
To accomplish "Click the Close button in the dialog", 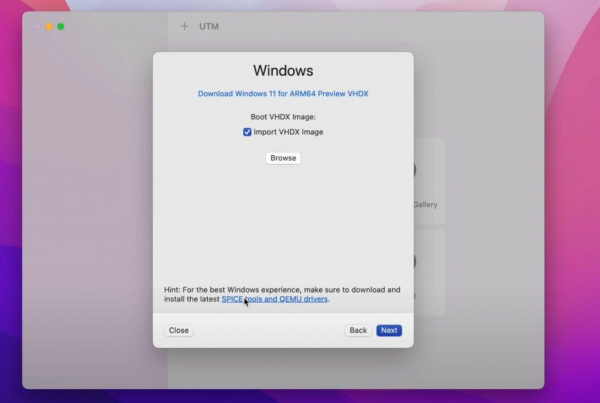I will tap(179, 330).
